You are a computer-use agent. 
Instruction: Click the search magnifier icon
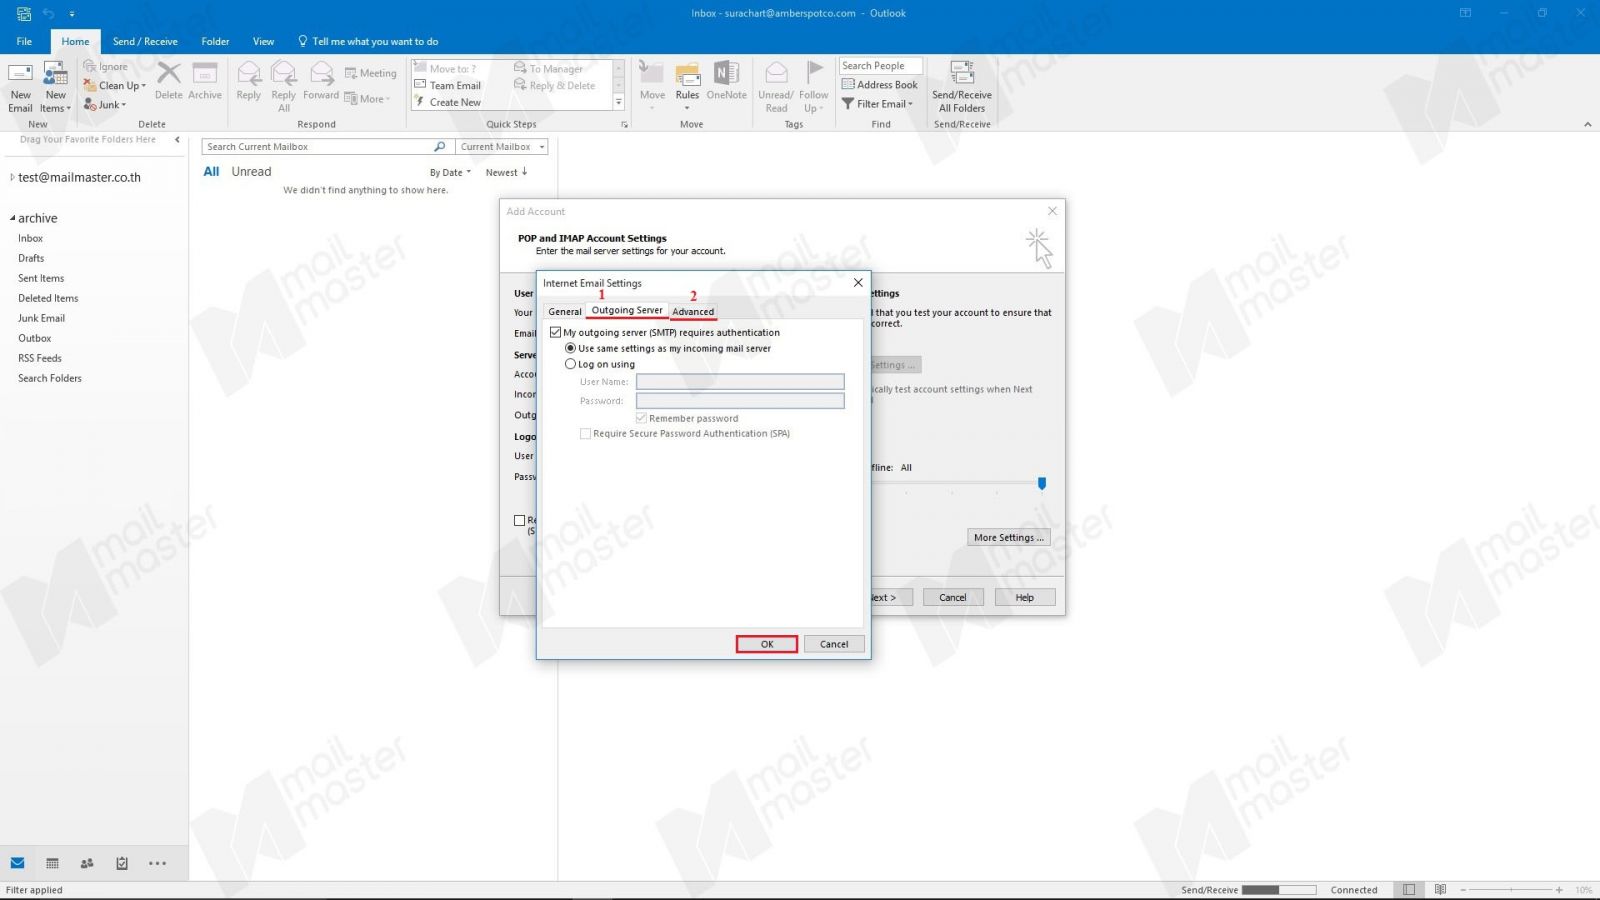tap(439, 147)
